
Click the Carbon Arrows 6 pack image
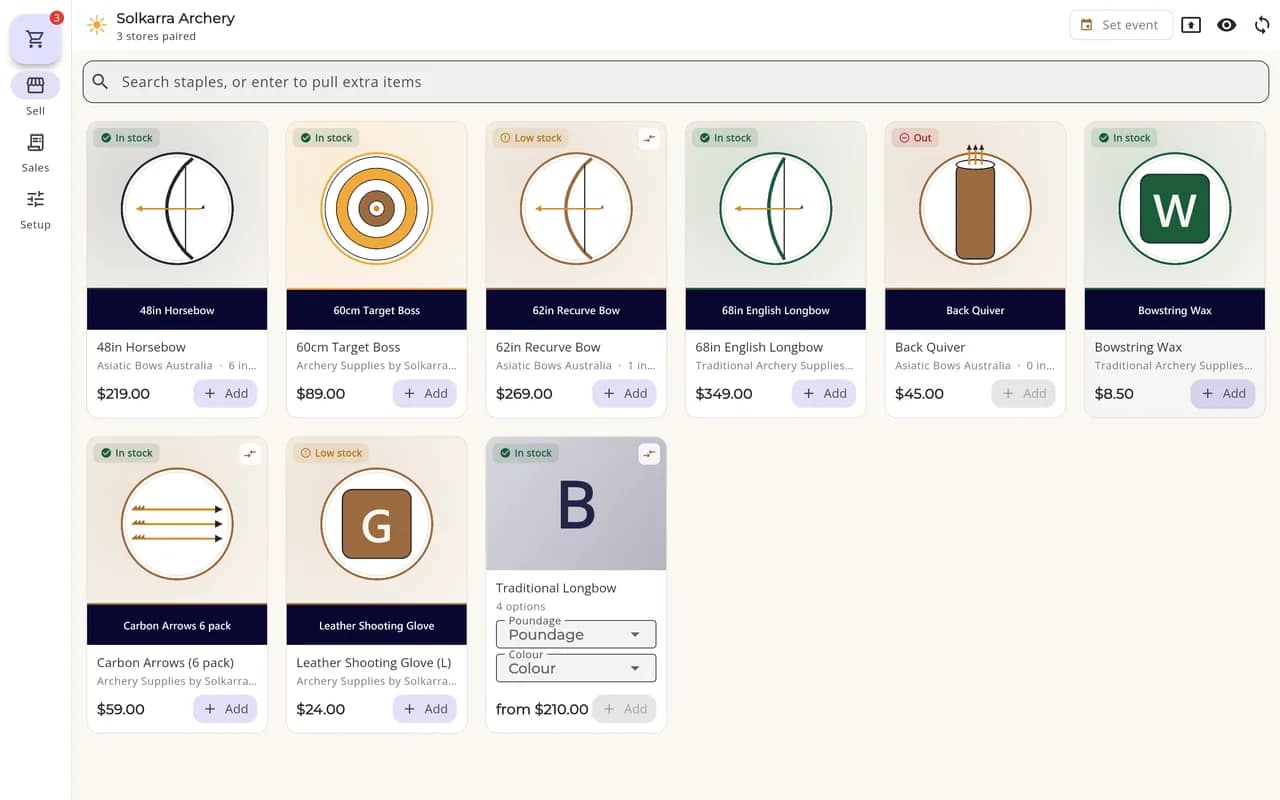coord(177,540)
